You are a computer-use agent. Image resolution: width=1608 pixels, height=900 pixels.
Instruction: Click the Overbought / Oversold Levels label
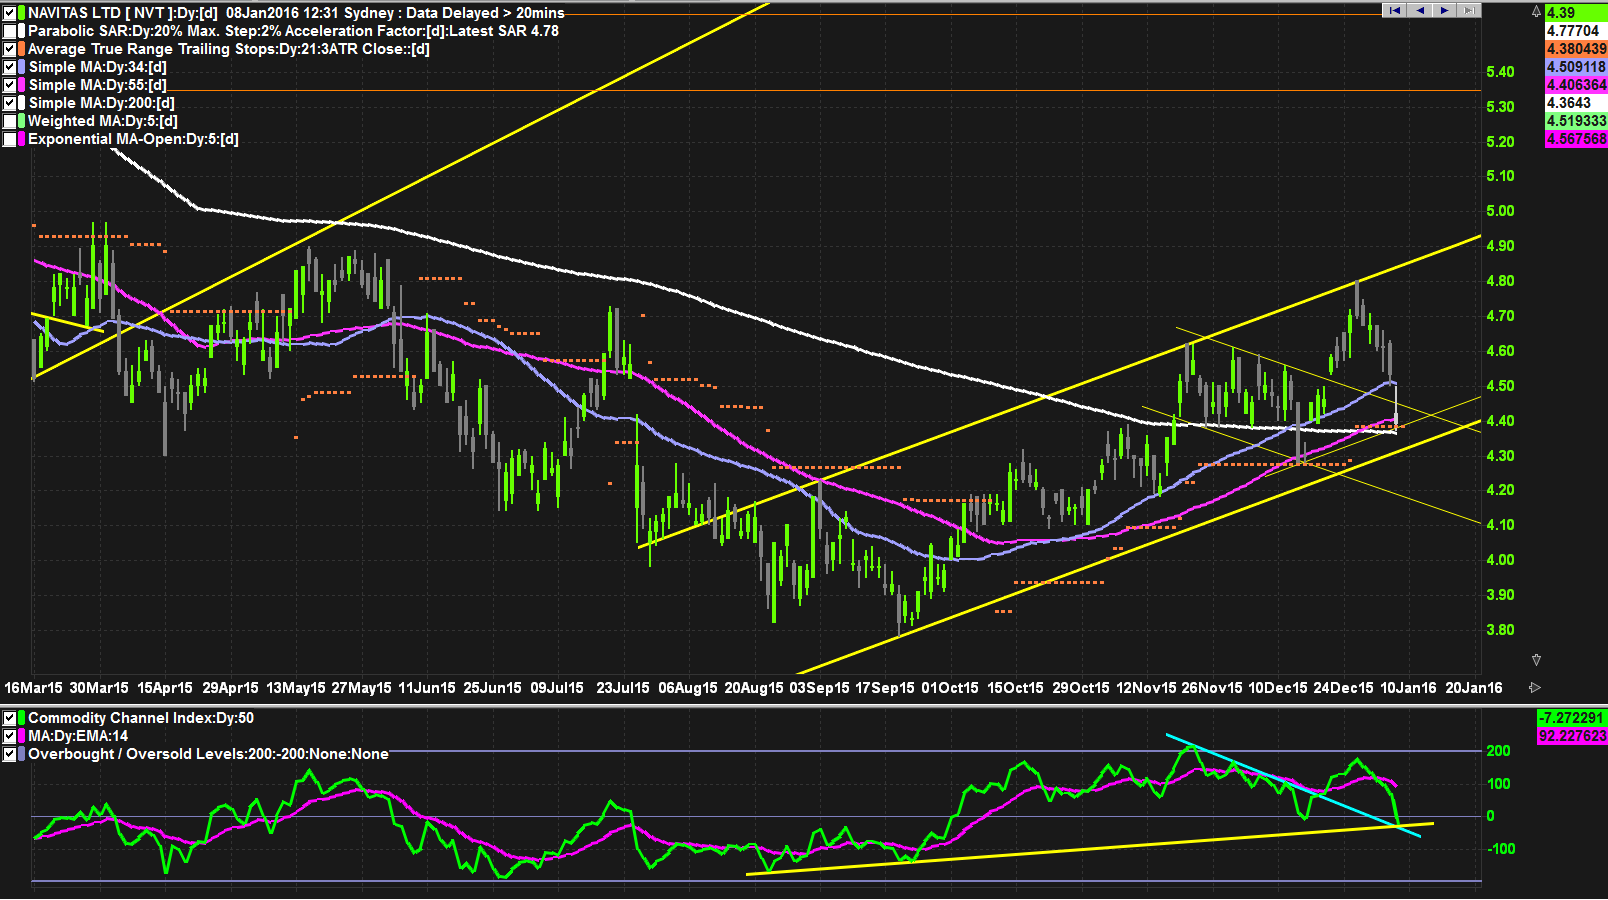pyautogui.click(x=208, y=754)
